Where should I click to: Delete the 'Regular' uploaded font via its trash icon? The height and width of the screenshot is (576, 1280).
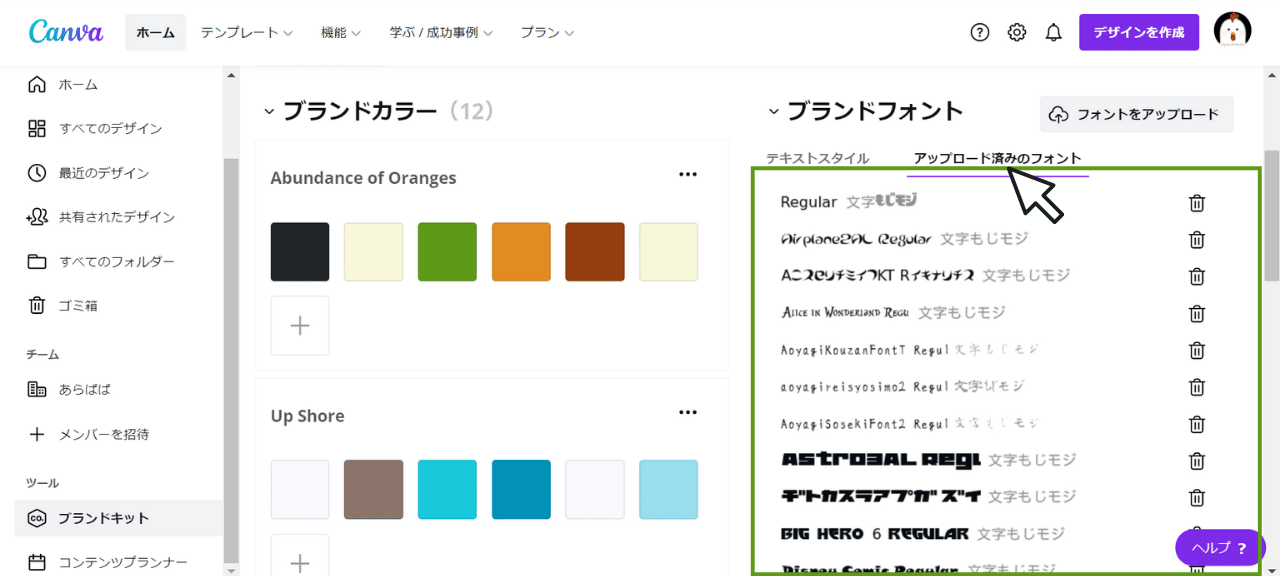click(x=1196, y=203)
